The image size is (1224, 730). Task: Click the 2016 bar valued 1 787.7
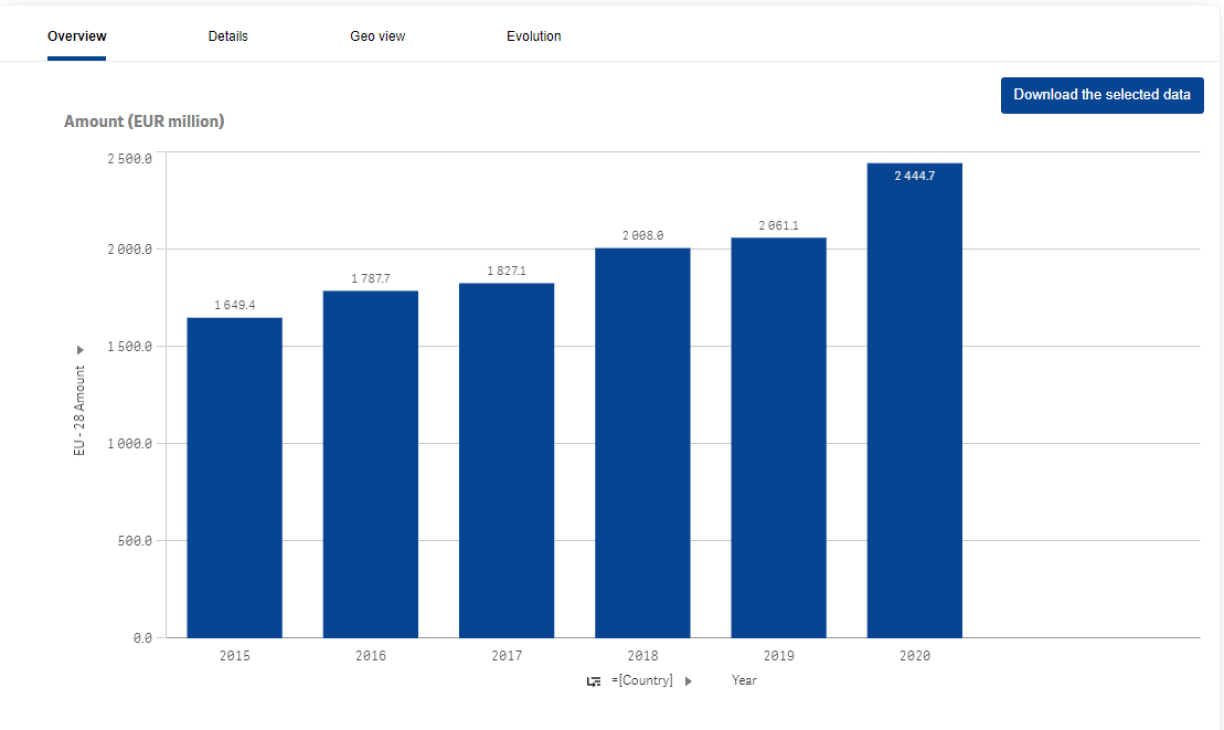[x=370, y=464]
